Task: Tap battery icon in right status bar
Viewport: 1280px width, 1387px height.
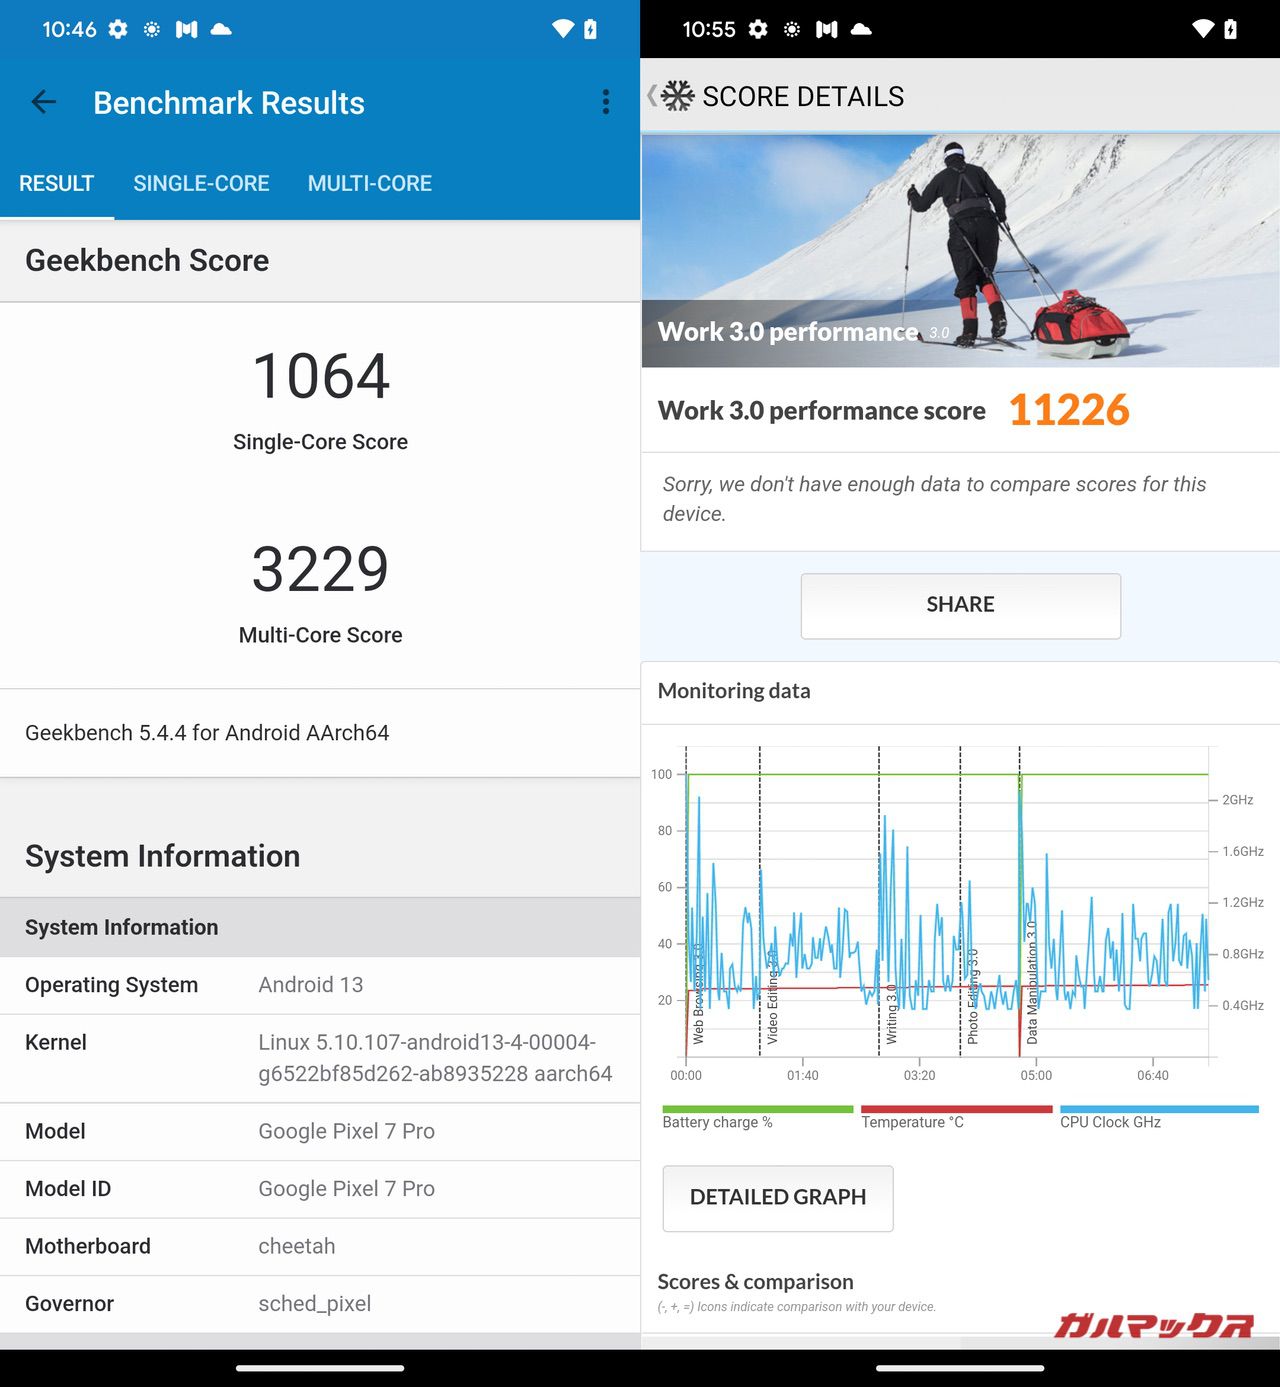Action: [x=1230, y=29]
